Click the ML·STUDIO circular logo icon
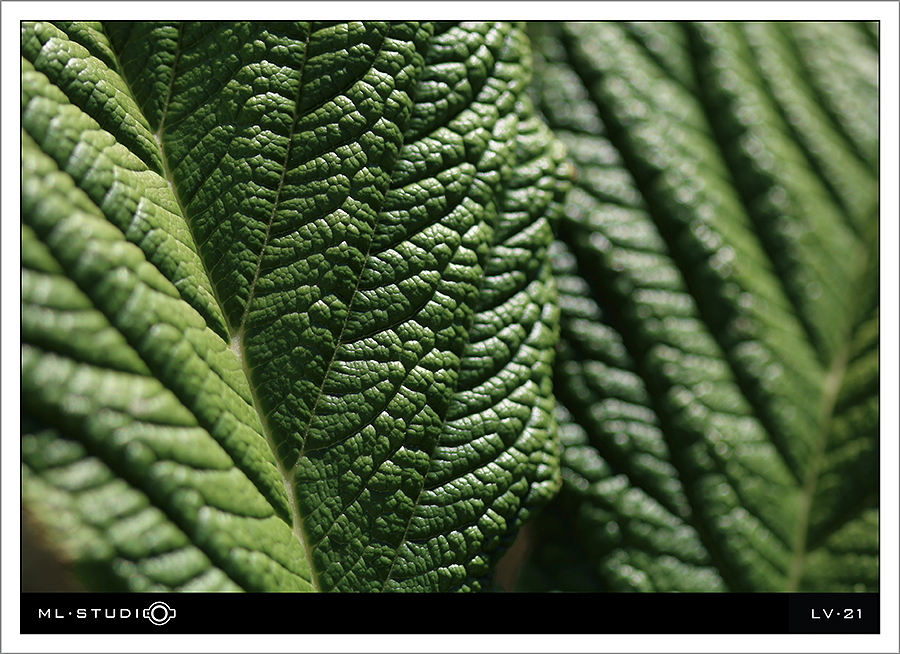900x654 pixels. (160, 613)
